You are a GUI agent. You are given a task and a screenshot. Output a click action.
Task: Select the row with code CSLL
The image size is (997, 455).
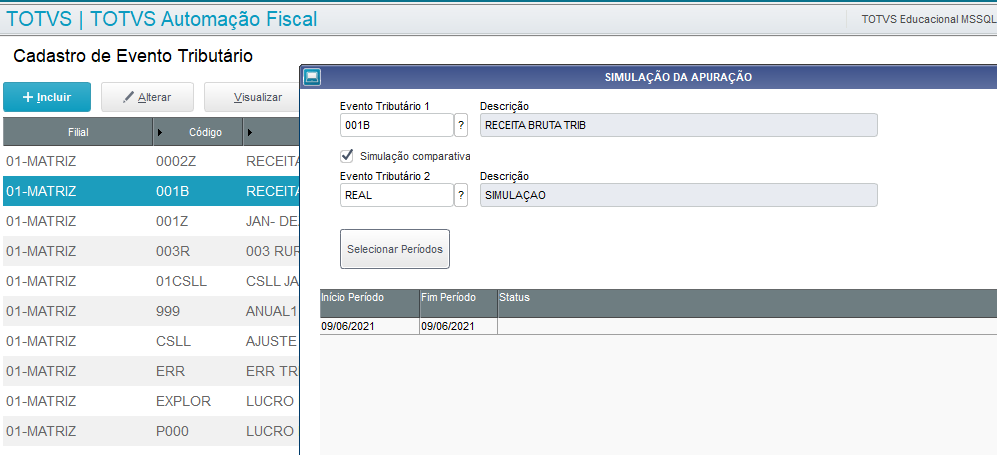[151, 341]
